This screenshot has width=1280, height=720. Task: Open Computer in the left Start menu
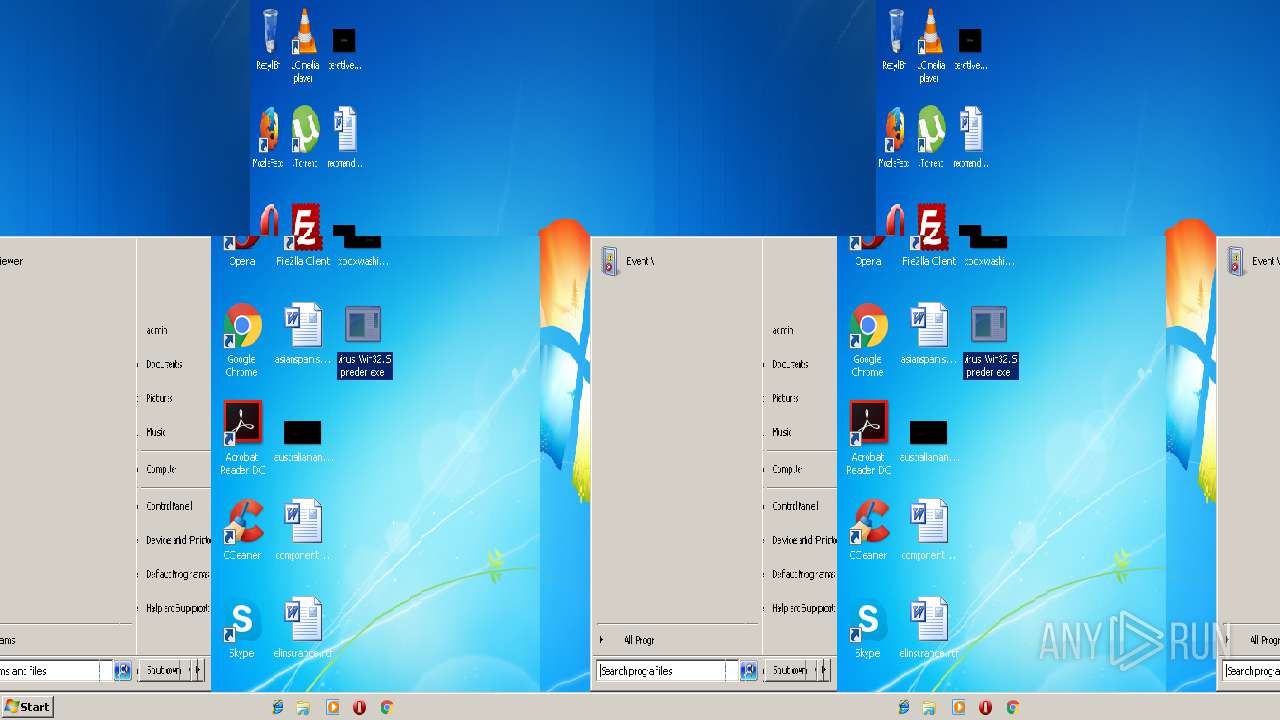[161, 469]
